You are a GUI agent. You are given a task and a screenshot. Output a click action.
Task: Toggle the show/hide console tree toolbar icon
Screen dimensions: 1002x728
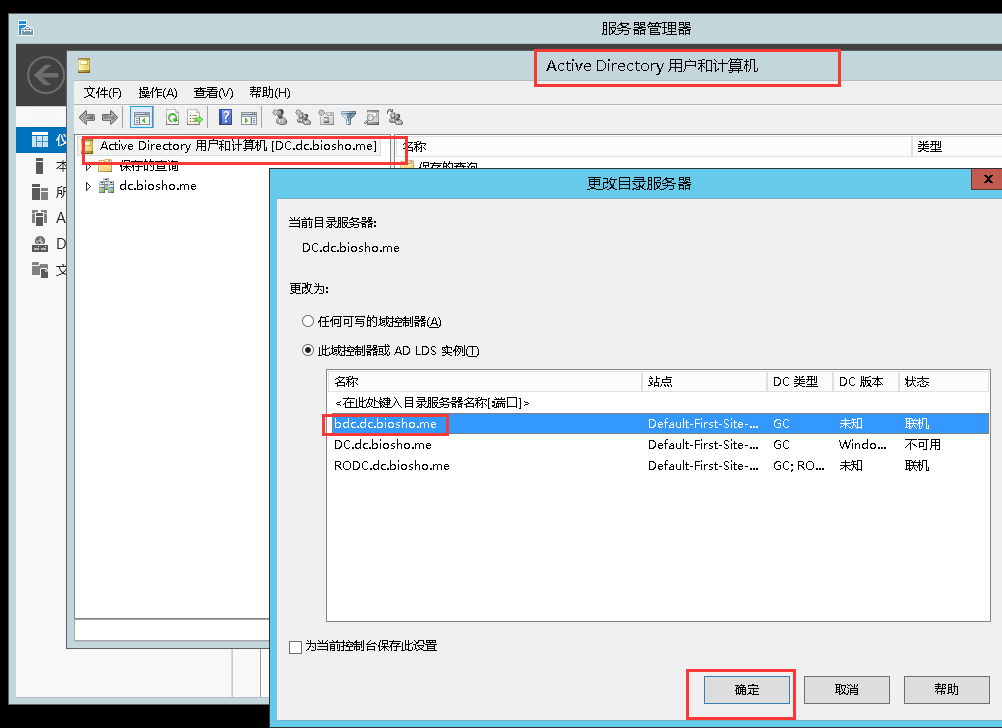click(x=141, y=118)
